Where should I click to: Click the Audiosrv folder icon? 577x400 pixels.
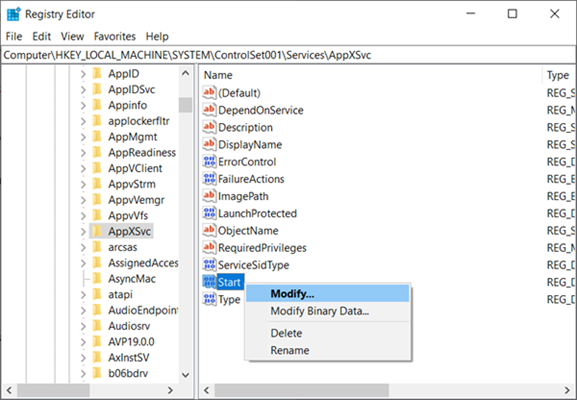click(97, 326)
